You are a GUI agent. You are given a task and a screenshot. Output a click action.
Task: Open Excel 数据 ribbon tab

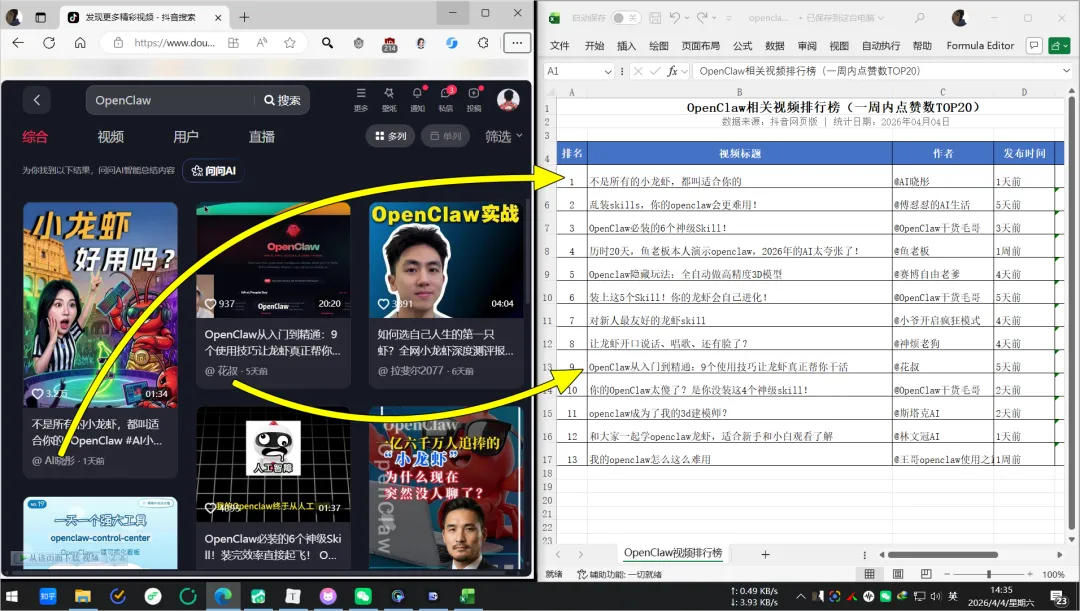tap(775, 45)
